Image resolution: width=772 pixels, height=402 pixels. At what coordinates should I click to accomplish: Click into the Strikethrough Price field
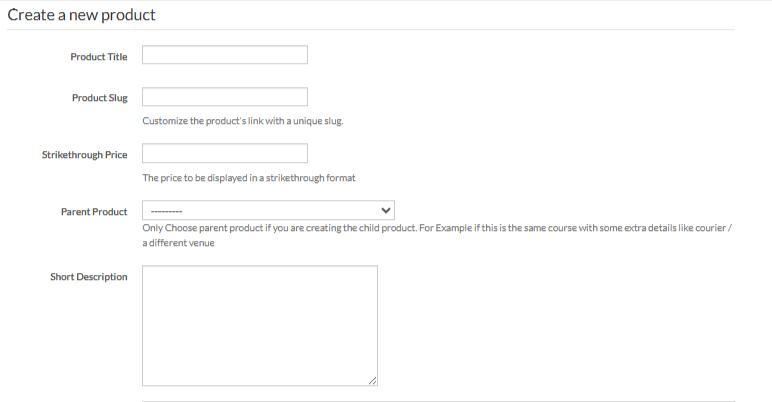tap(224, 154)
